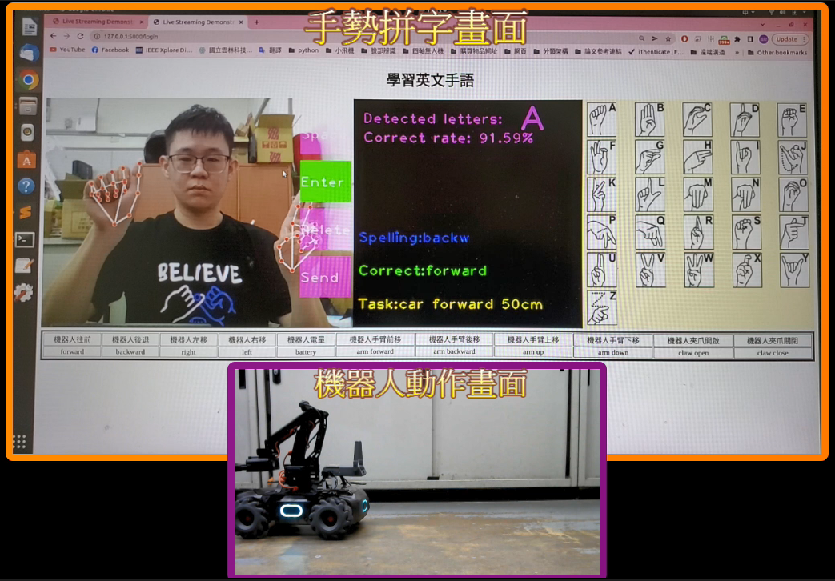835x581 pixels.
Task: Launch Firefox from the Ubuntu dock
Action: tap(28, 50)
